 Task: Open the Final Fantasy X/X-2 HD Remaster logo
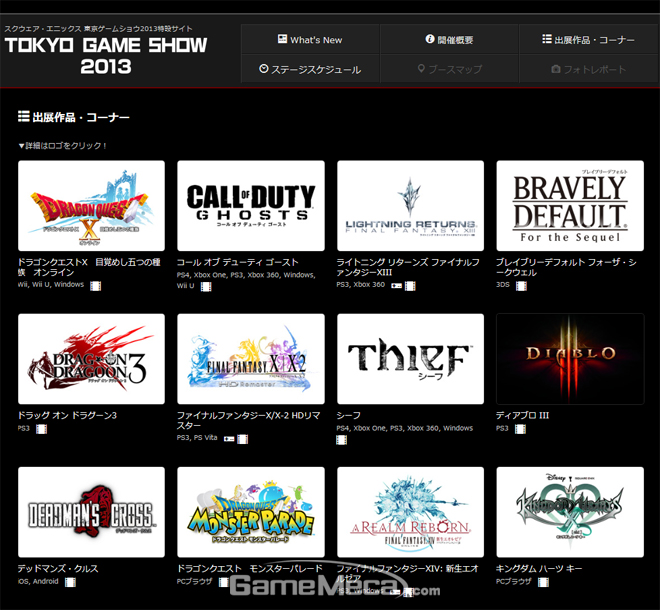point(251,359)
